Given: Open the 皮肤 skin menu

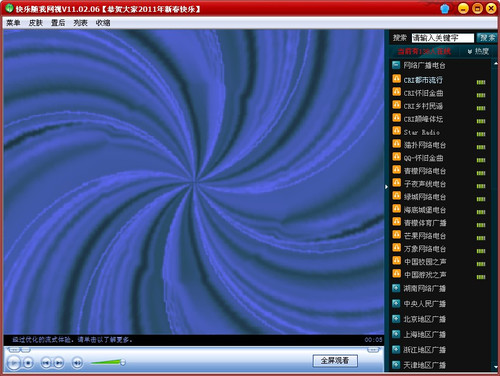Looking at the screenshot, I should [x=35, y=23].
